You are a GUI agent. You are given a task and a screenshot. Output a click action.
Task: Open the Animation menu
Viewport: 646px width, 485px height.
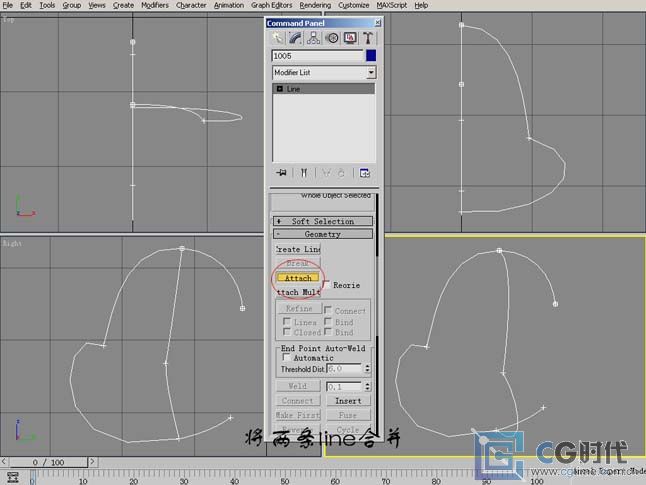pyautogui.click(x=229, y=5)
